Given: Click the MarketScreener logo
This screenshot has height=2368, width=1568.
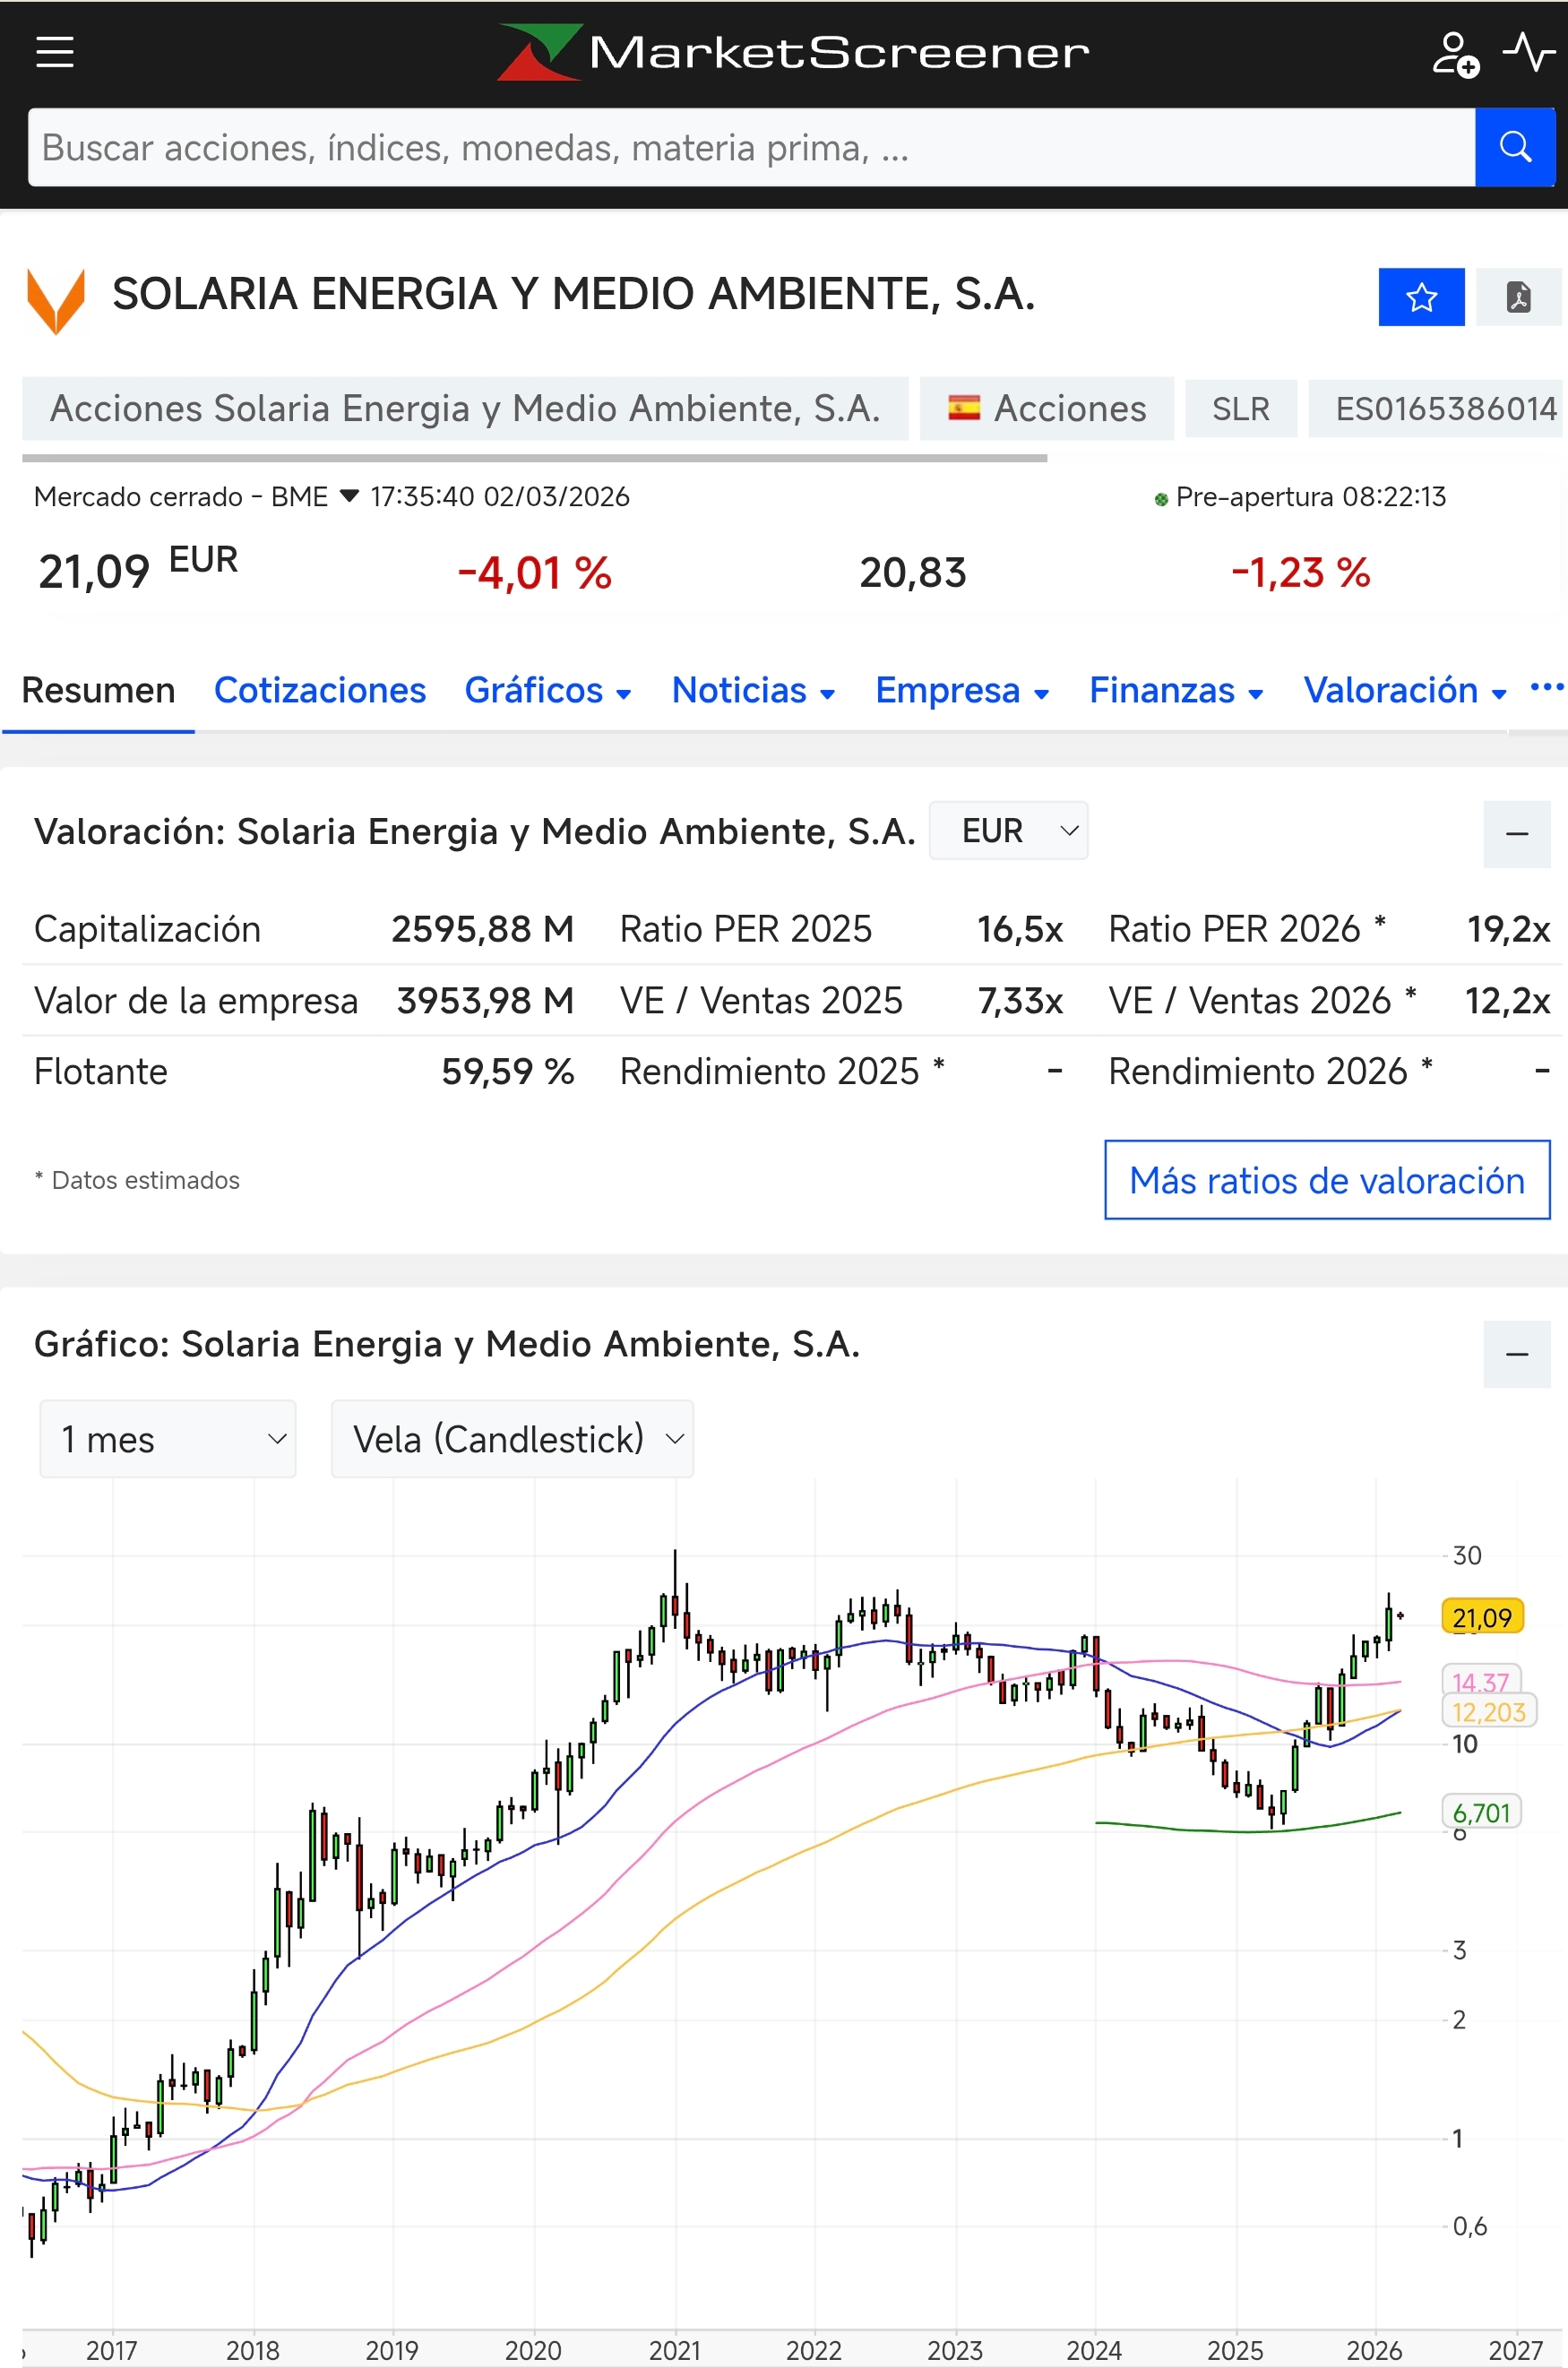Looking at the screenshot, I should [x=793, y=52].
